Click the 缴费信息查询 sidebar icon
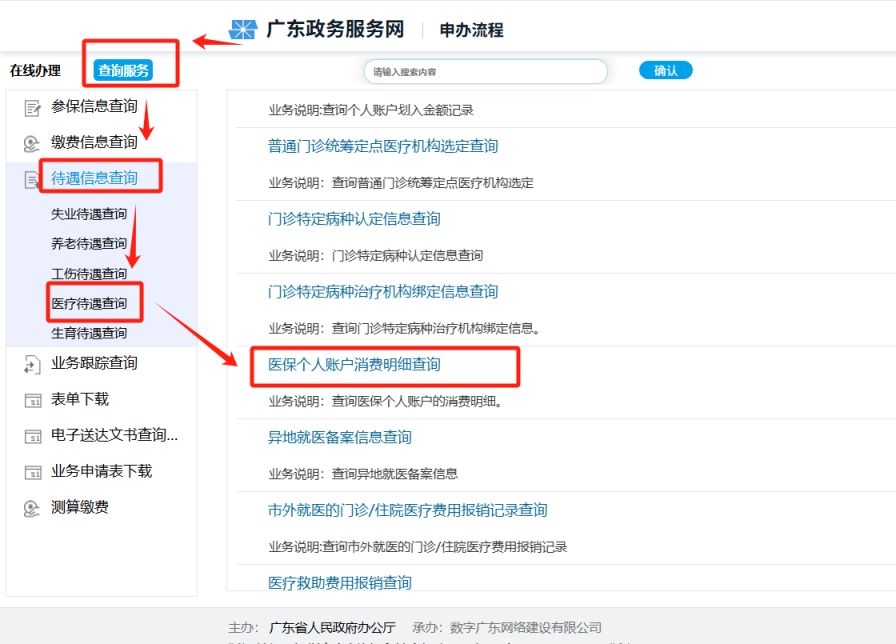The image size is (896, 644). [32, 143]
